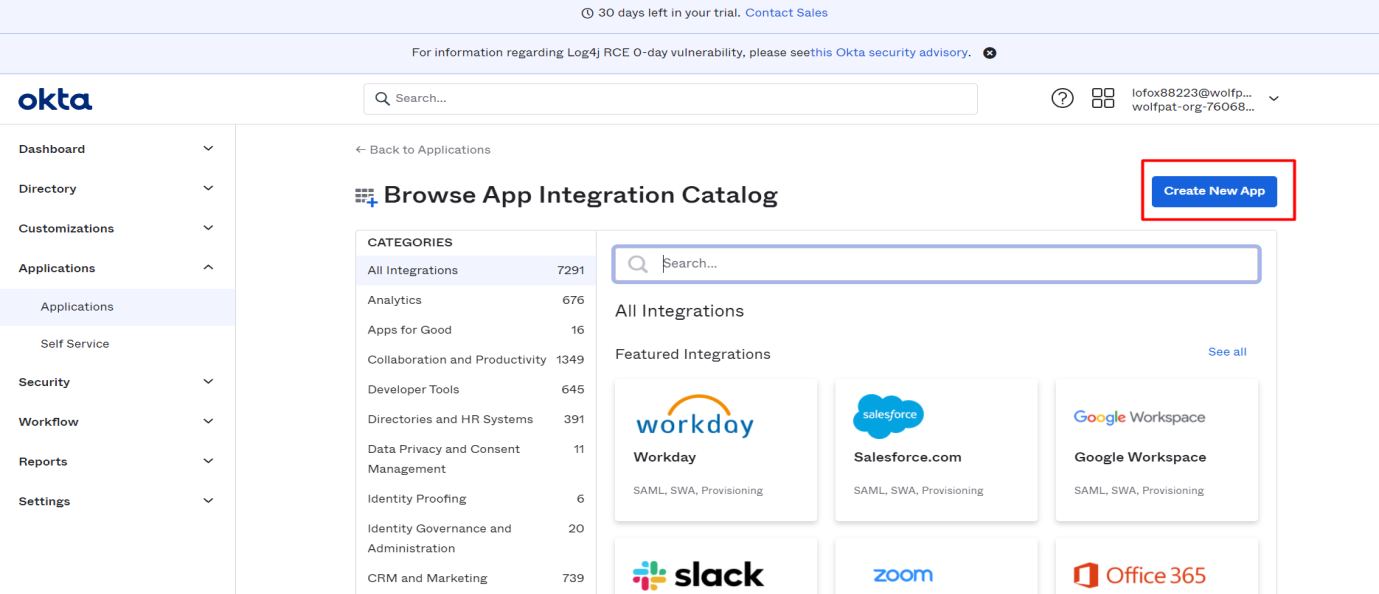Collapse the Applications menu
The width and height of the screenshot is (1379, 594).
(x=117, y=268)
